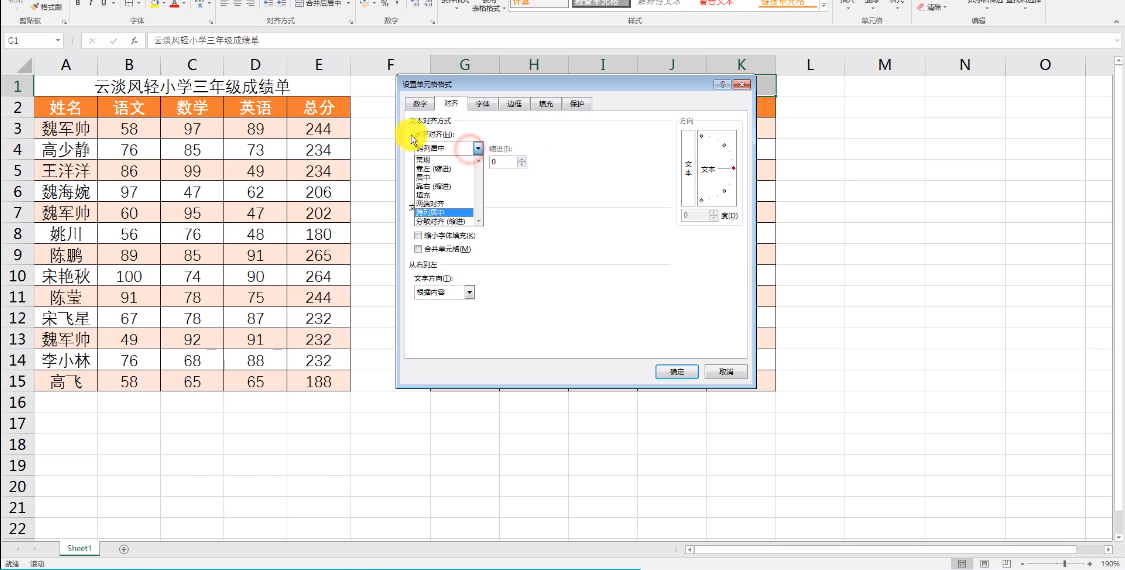Screen dimensions: 1125x570
Task: Click the formula bar cancel X icon
Action: point(92,41)
